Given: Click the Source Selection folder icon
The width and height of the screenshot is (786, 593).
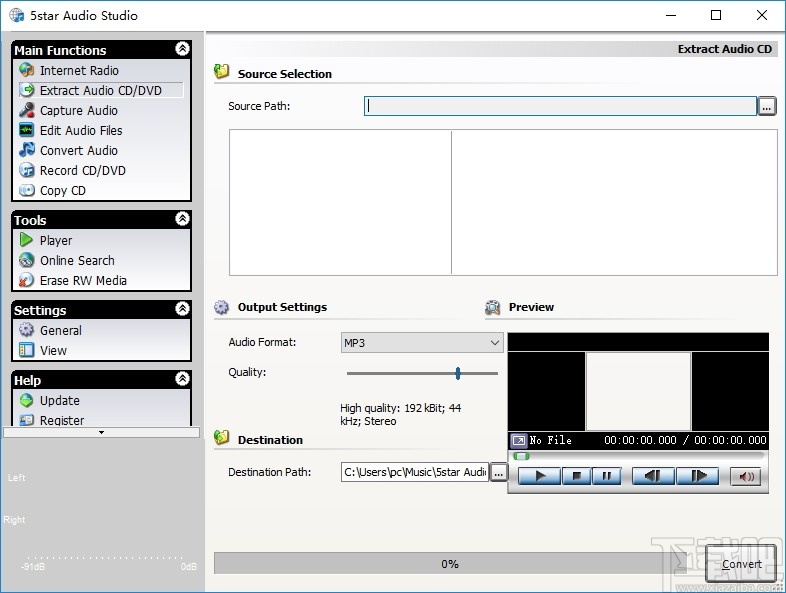Looking at the screenshot, I should pyautogui.click(x=221, y=72).
